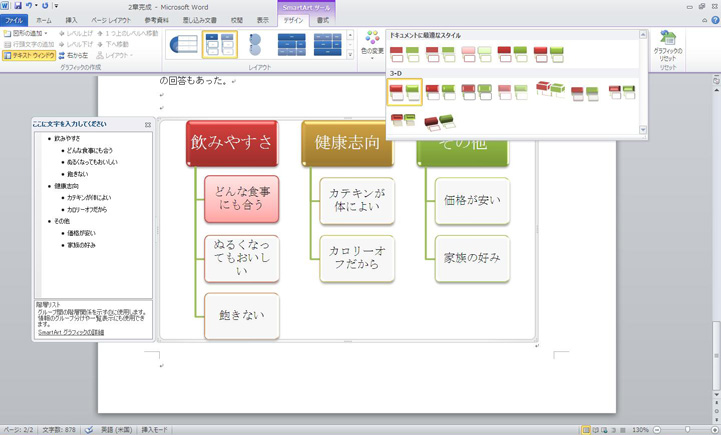Viewport: 721px width, 435px height.
Task: Open the ページレイアウト tab
Action: point(110,20)
